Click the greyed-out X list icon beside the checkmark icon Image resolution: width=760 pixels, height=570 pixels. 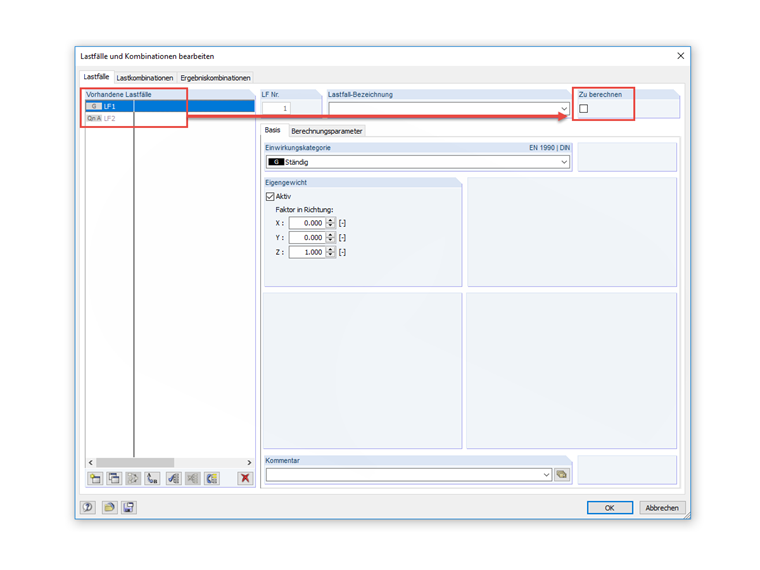[x=192, y=478]
